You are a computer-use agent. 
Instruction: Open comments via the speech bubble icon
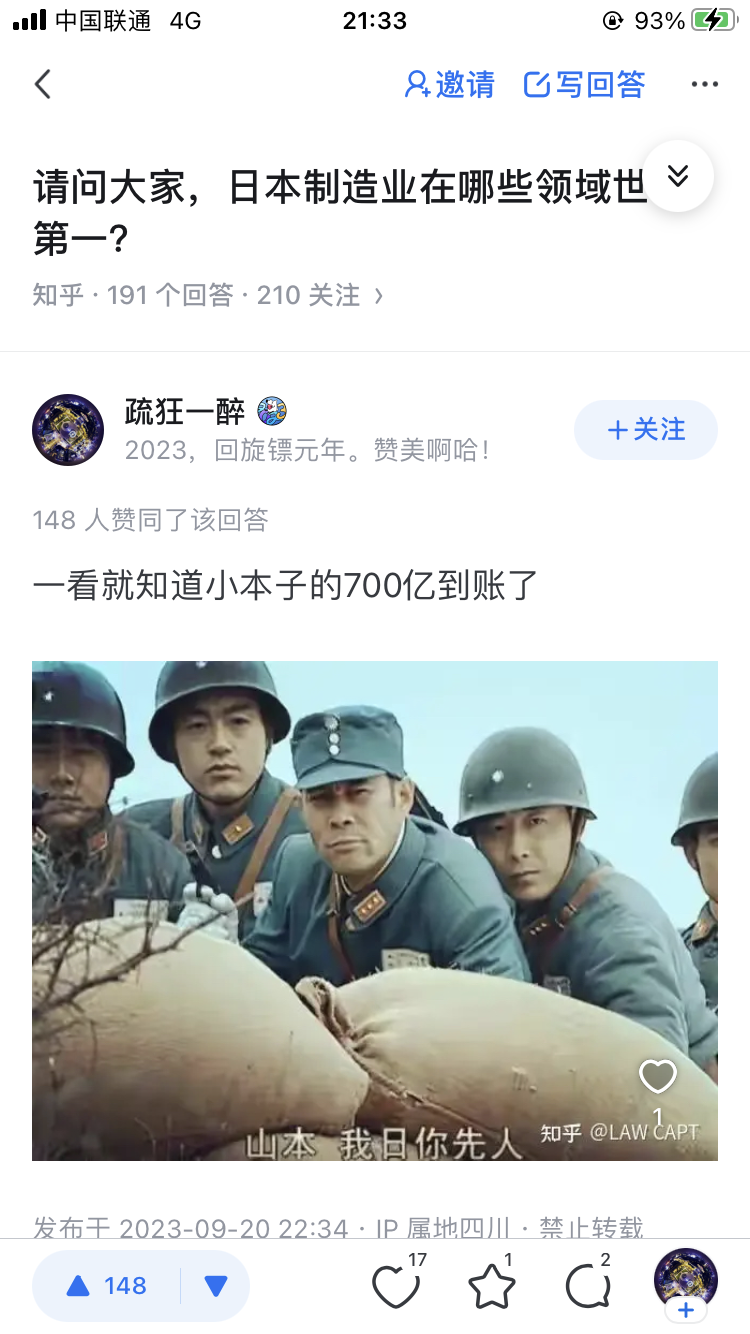coord(588,1285)
